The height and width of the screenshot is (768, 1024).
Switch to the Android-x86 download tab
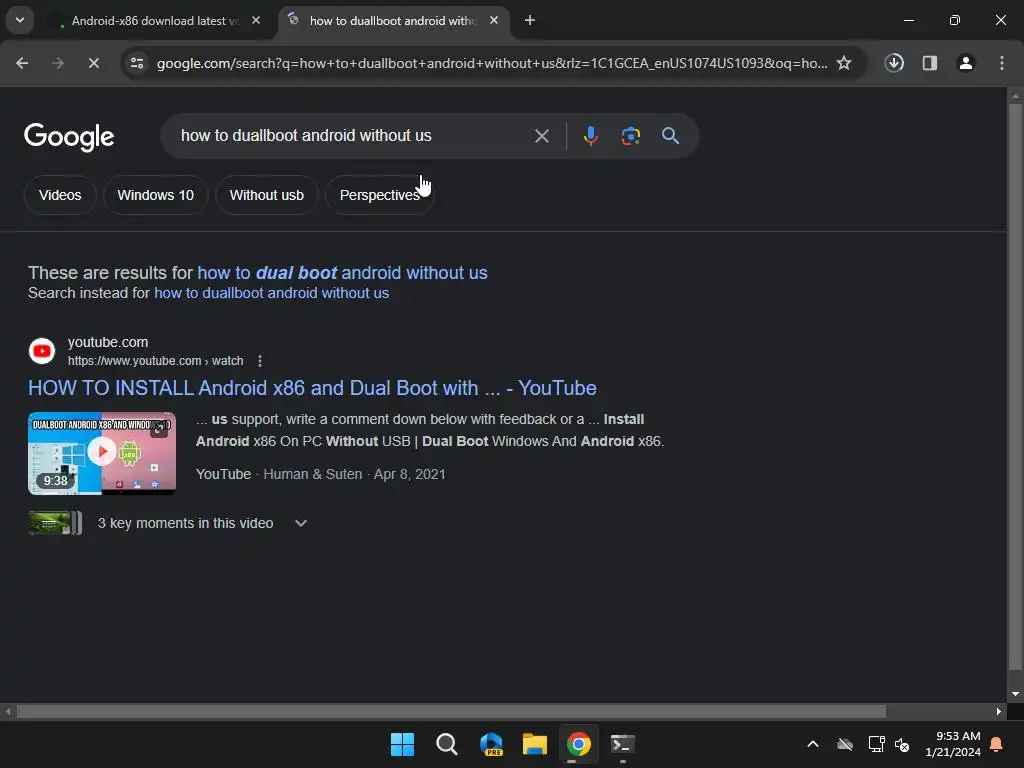[155, 21]
